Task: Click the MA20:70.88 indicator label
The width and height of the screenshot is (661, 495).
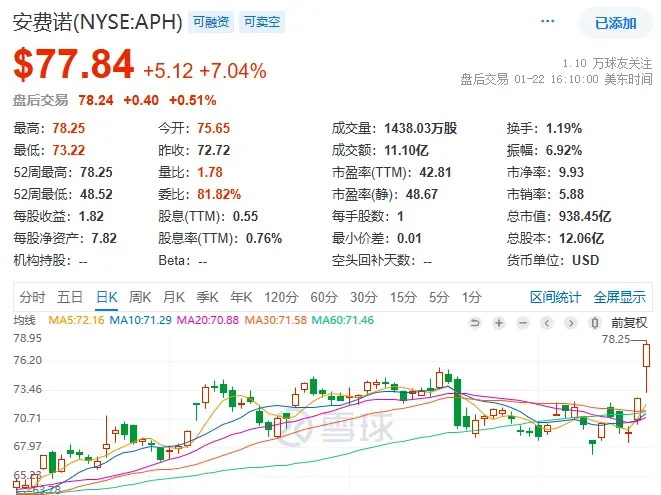Action: 207,320
